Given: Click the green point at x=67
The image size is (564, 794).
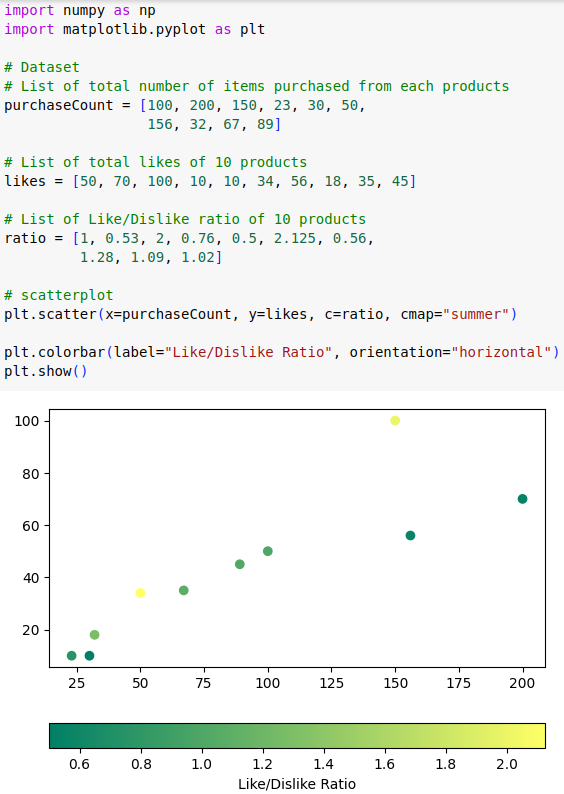Looking at the screenshot, I should click(x=184, y=590).
